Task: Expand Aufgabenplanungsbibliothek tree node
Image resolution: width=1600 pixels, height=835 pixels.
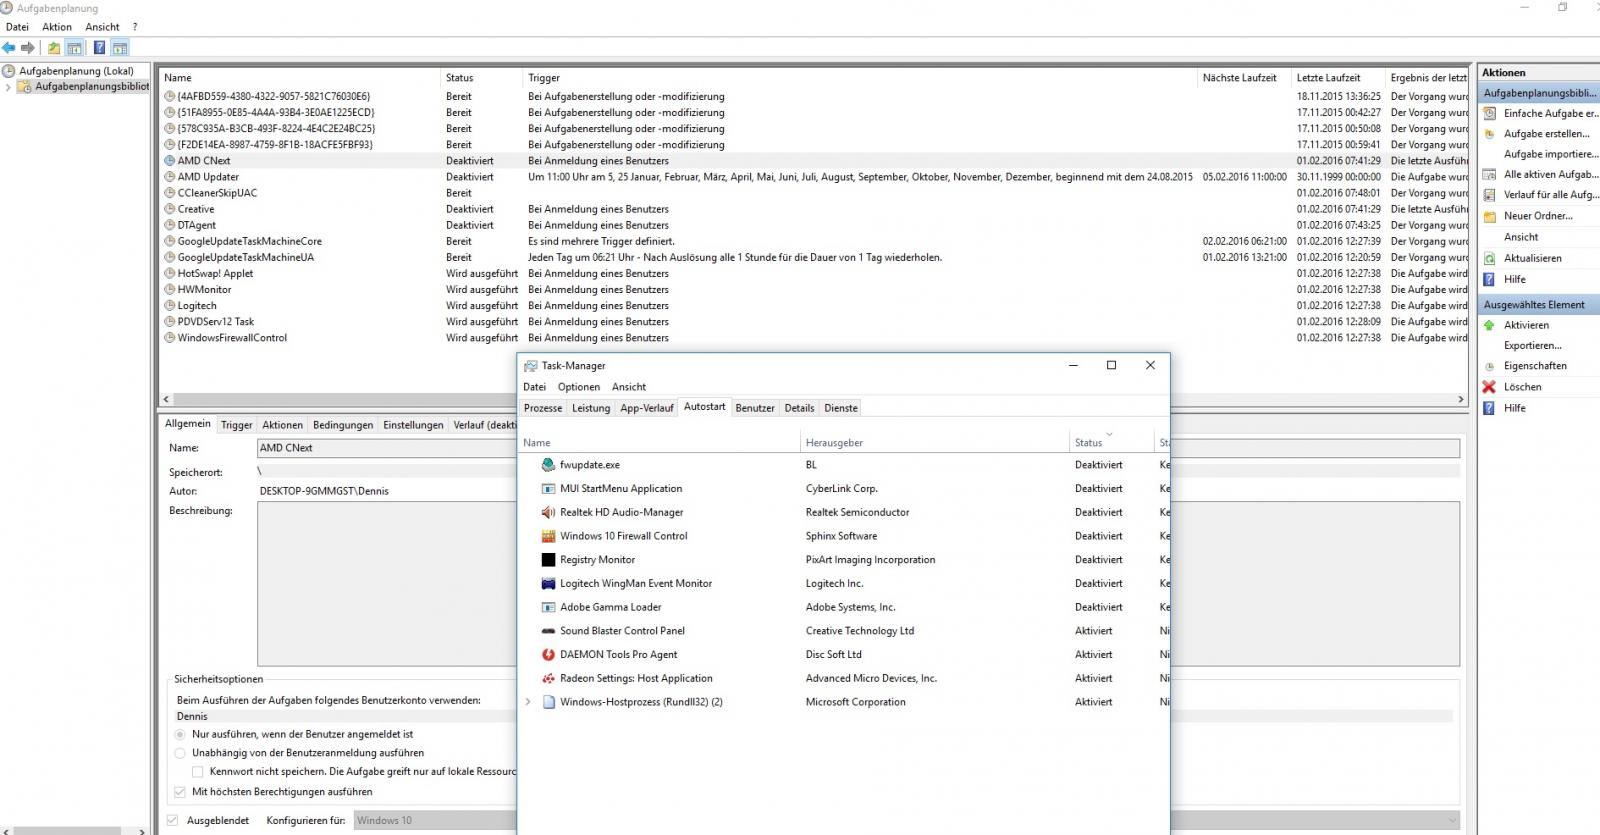Action: (x=8, y=87)
